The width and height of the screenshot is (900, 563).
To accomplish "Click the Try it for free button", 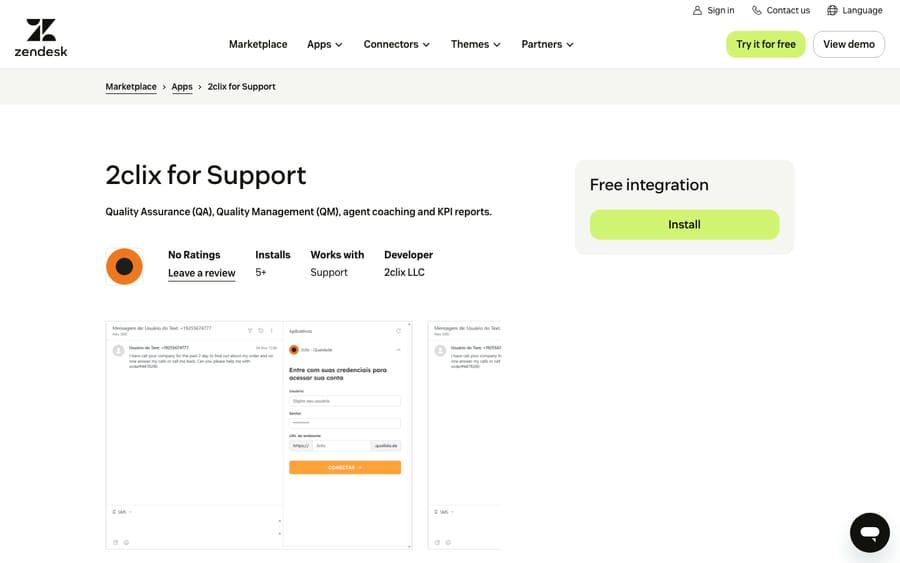I will (x=766, y=44).
